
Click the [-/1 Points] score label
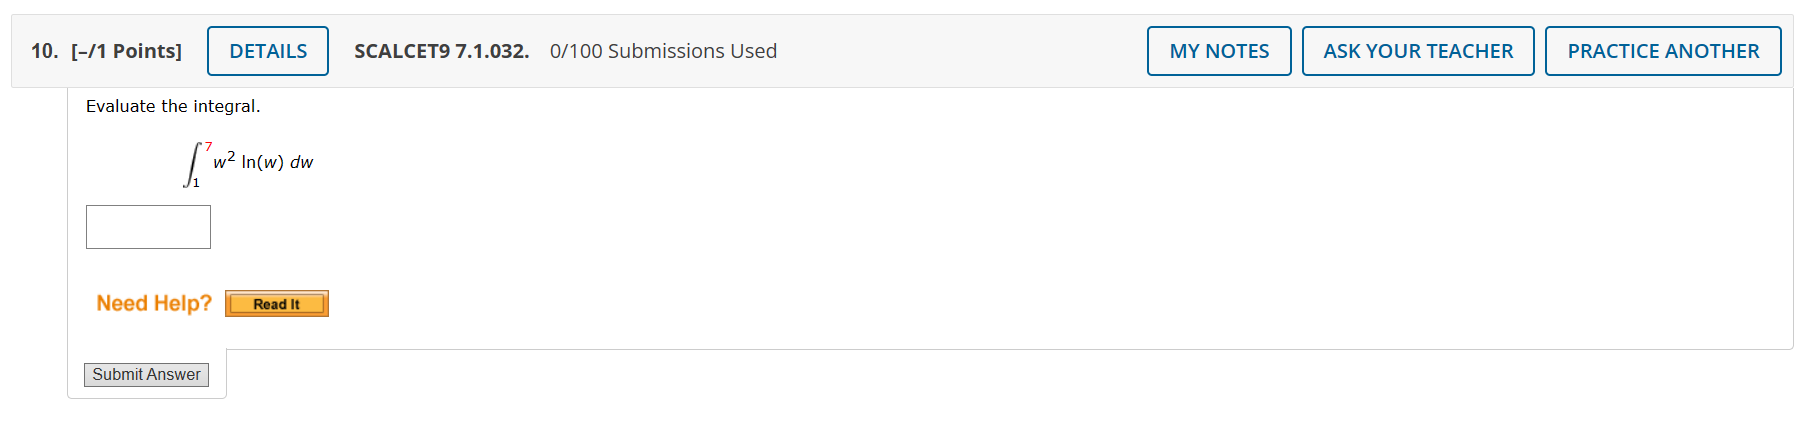[127, 51]
